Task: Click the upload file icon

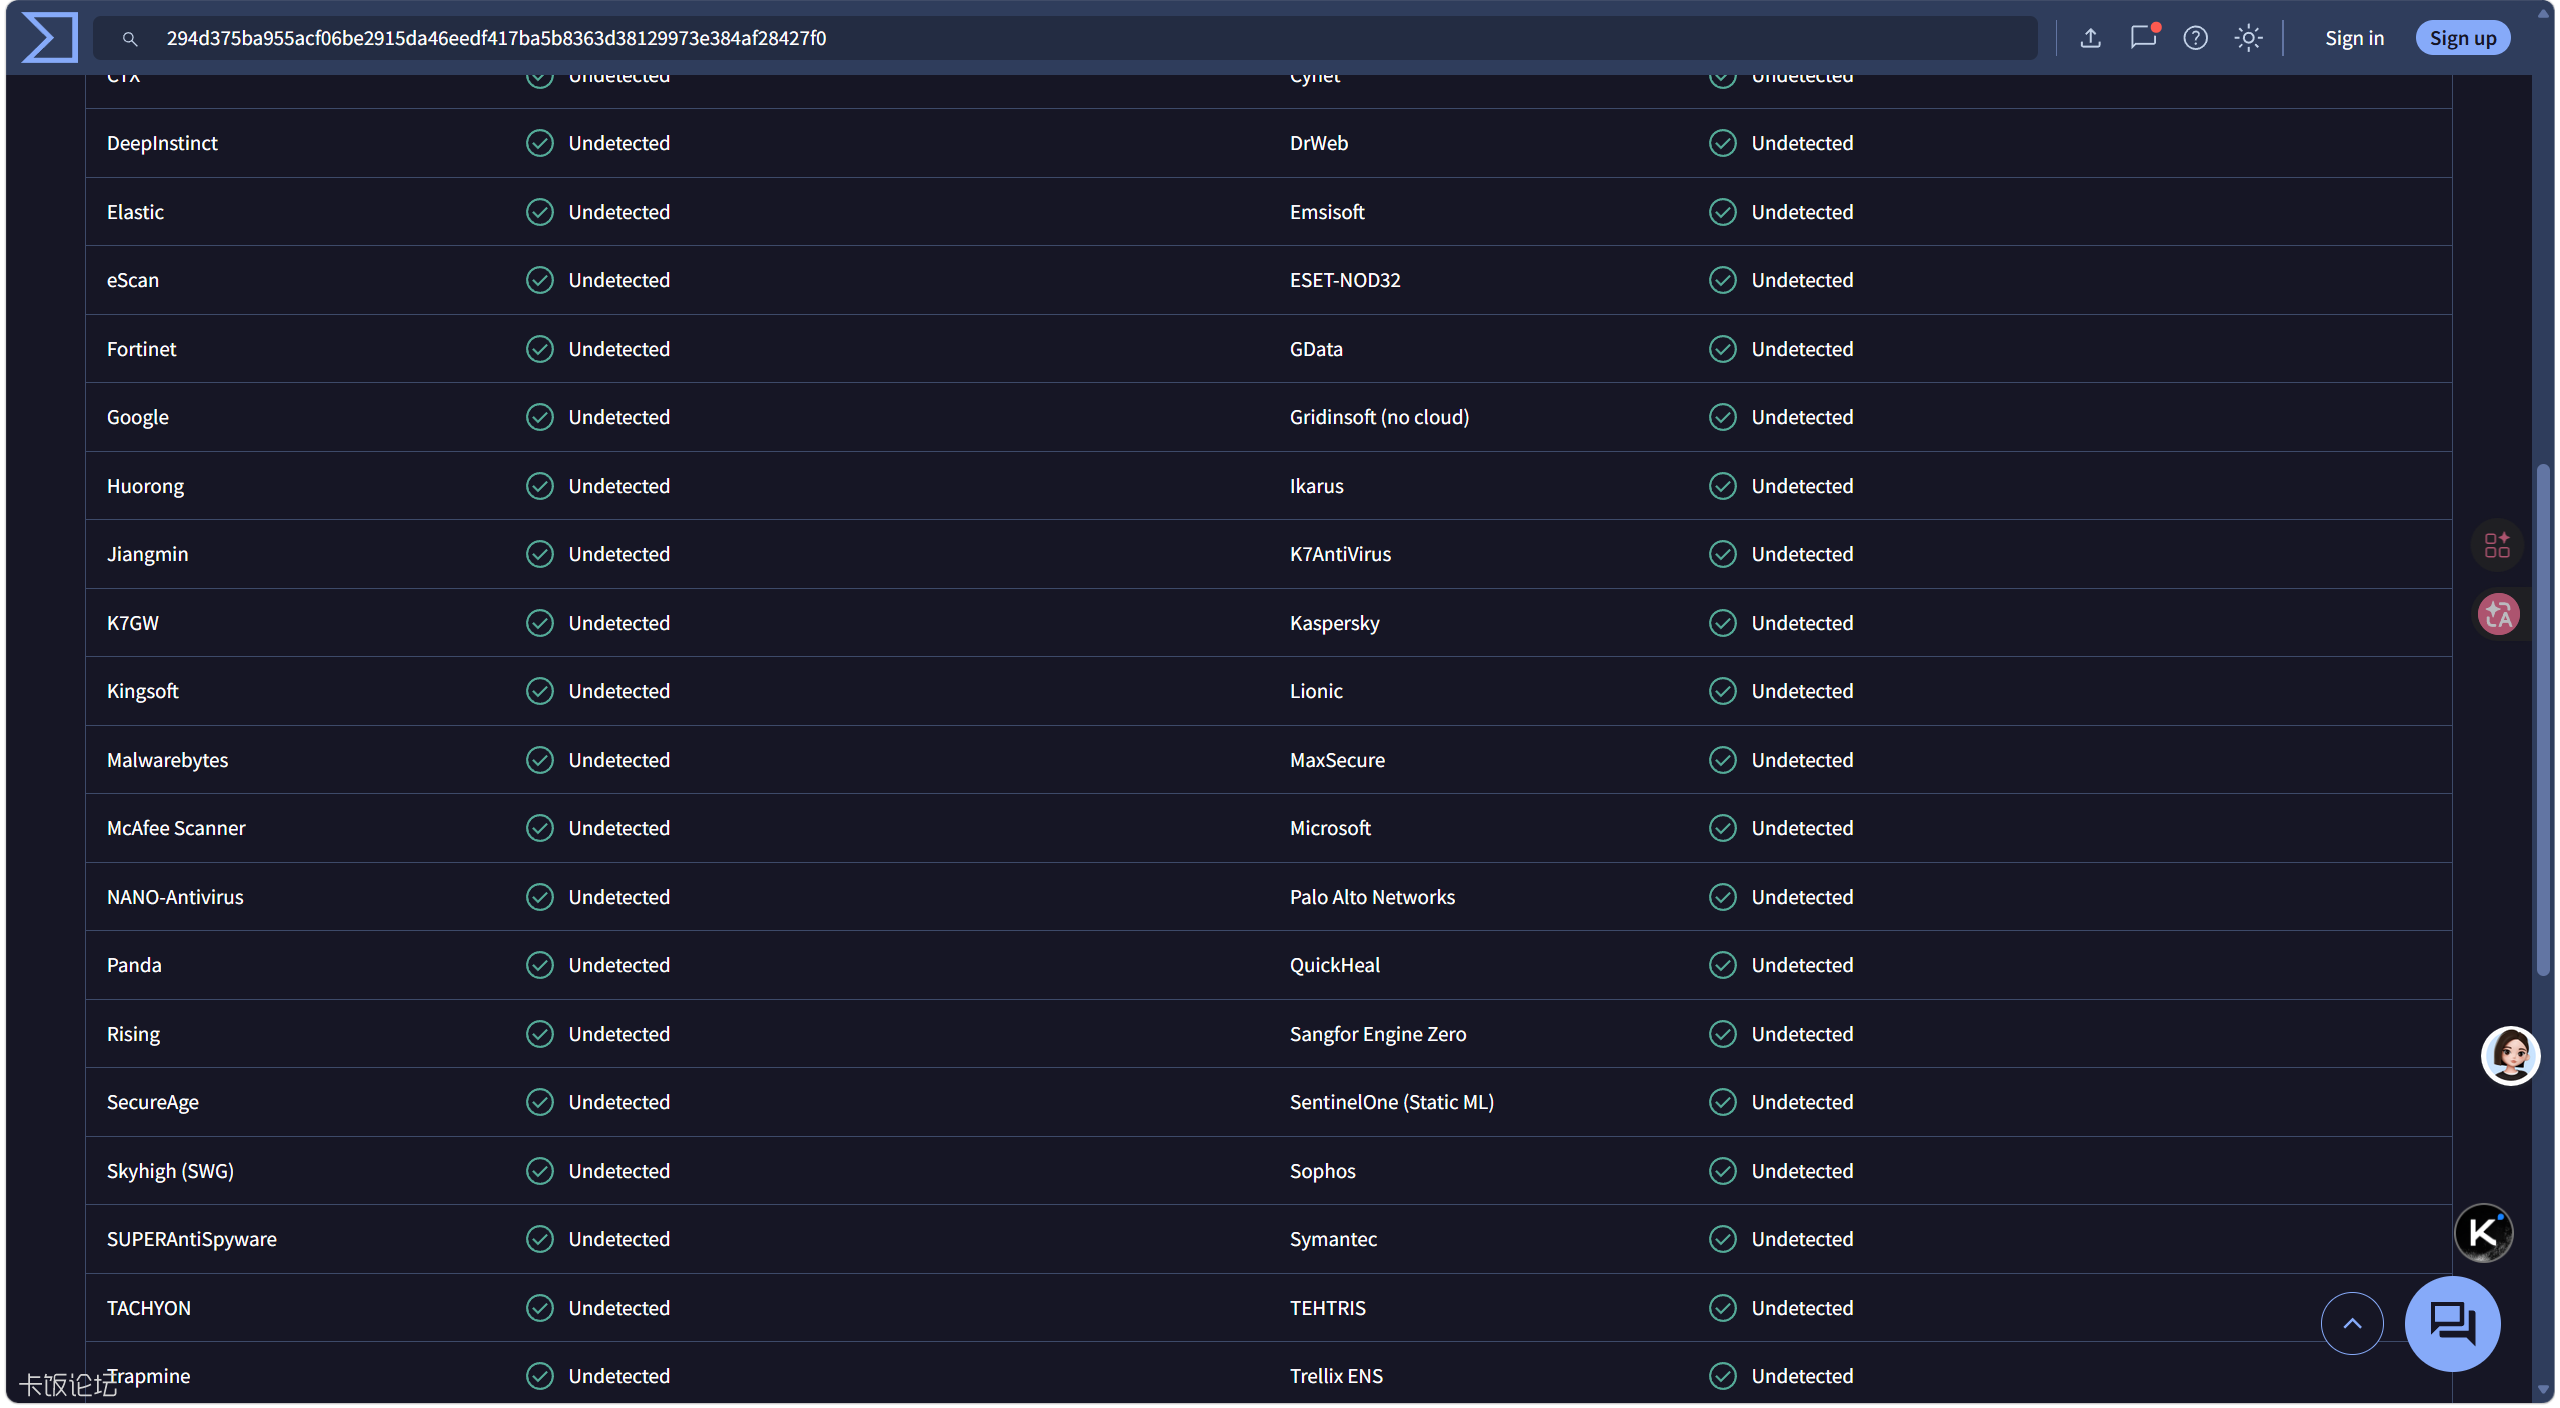Action: [x=2090, y=38]
